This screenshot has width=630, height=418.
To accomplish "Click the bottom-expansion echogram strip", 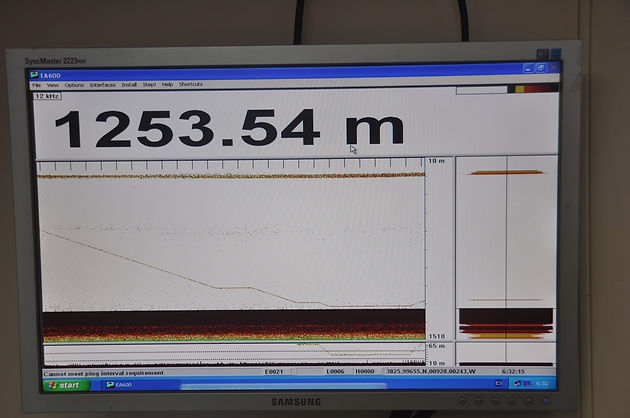I will [x=234, y=354].
